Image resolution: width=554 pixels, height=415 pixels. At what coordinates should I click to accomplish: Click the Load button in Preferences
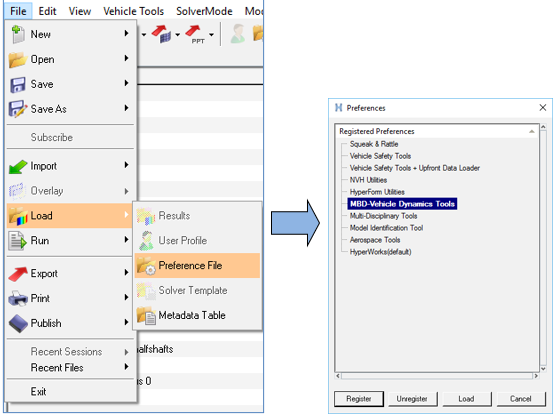[466, 399]
